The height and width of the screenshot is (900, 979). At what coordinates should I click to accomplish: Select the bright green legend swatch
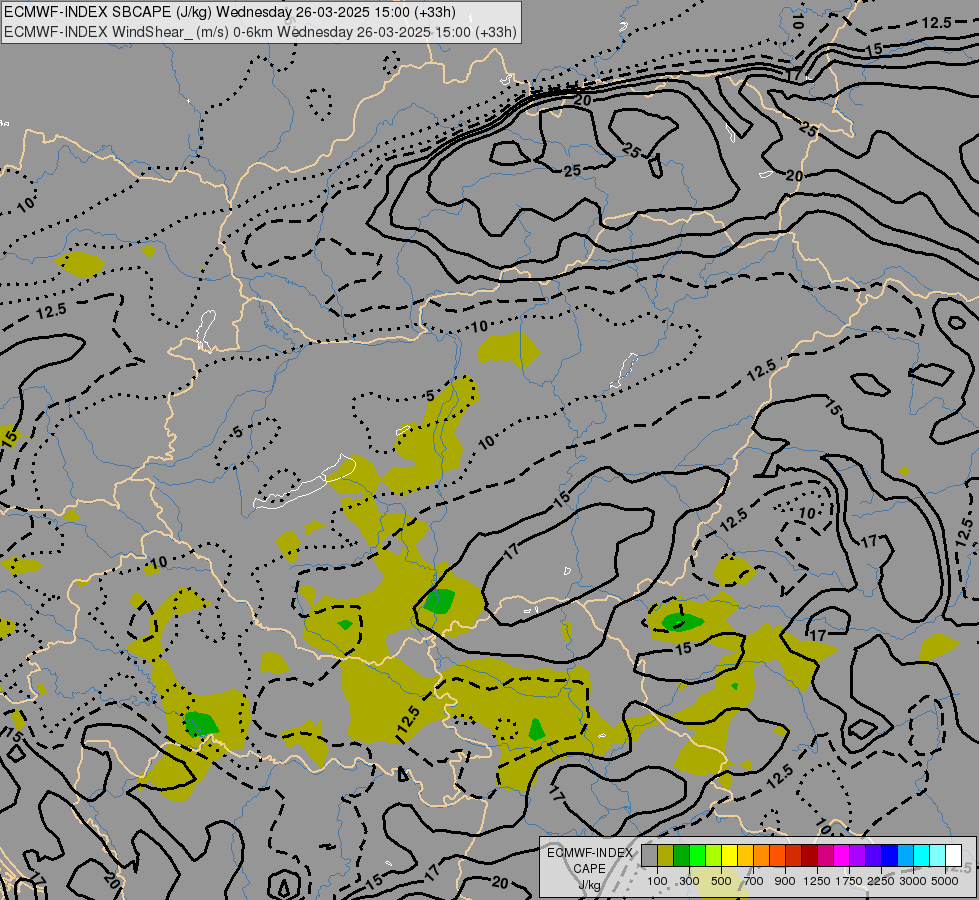point(697,855)
